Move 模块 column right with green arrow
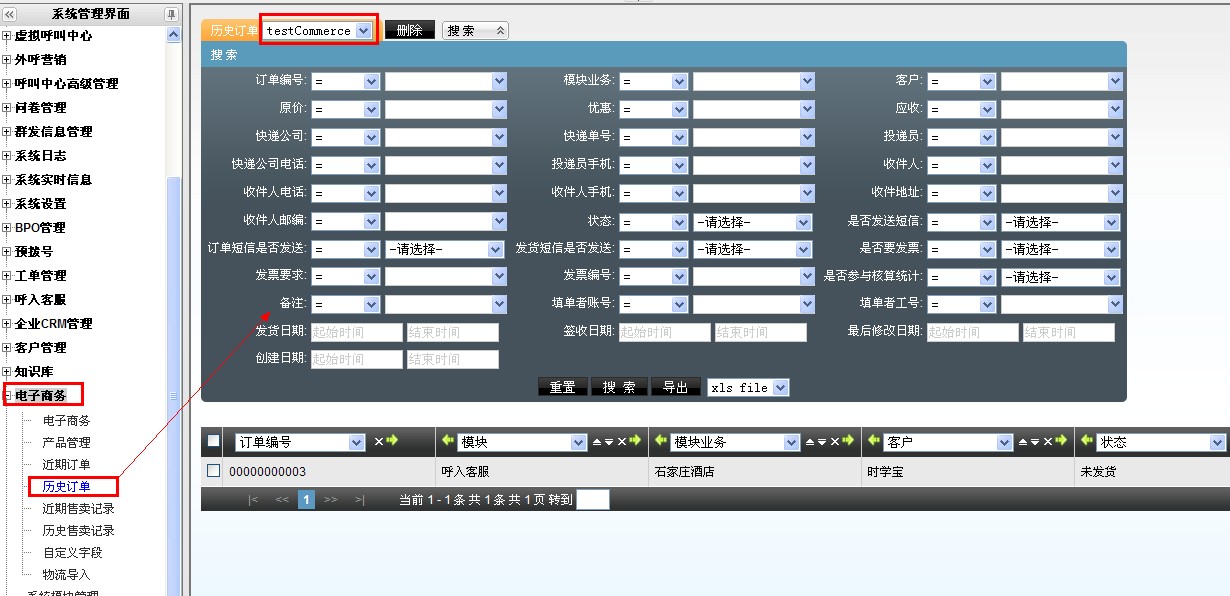The height and width of the screenshot is (596, 1230). click(x=634, y=441)
